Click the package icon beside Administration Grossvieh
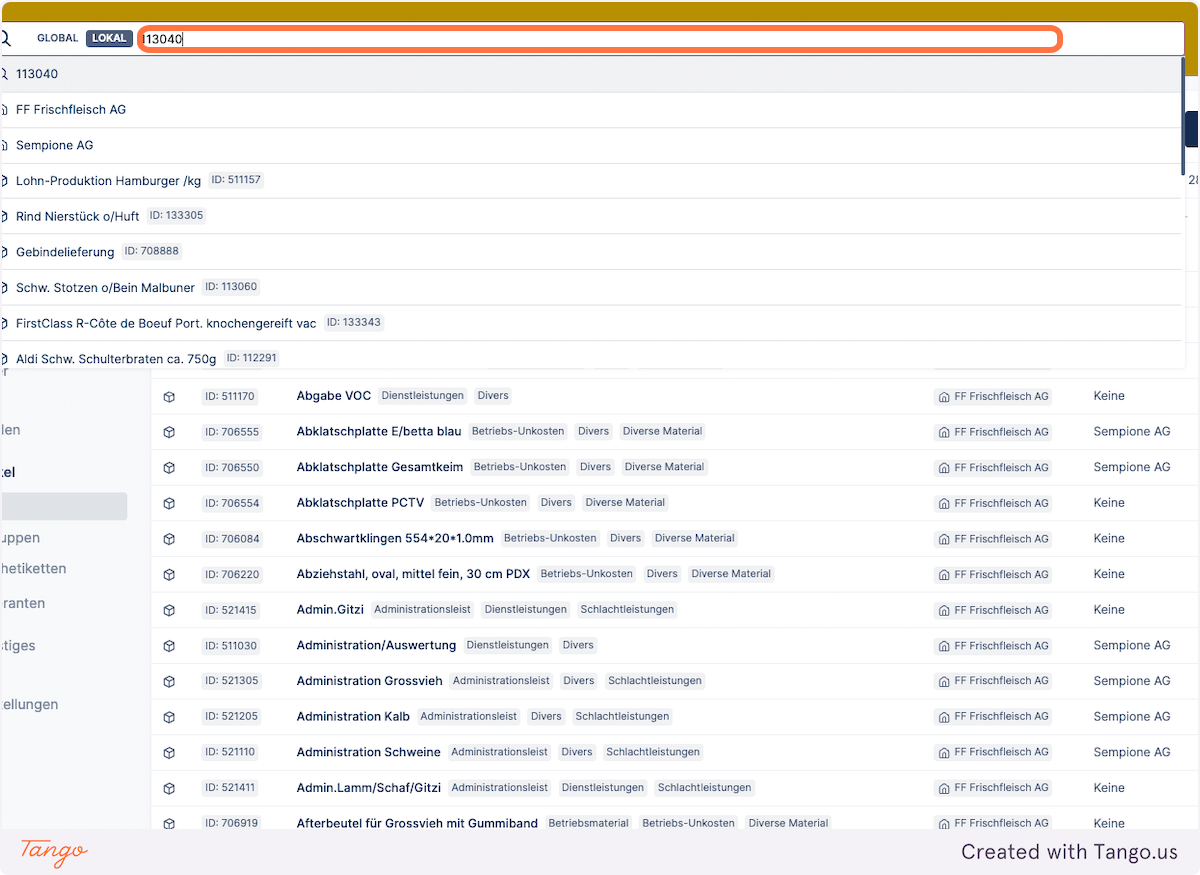Viewport: 1200px width, 875px height. pos(169,681)
